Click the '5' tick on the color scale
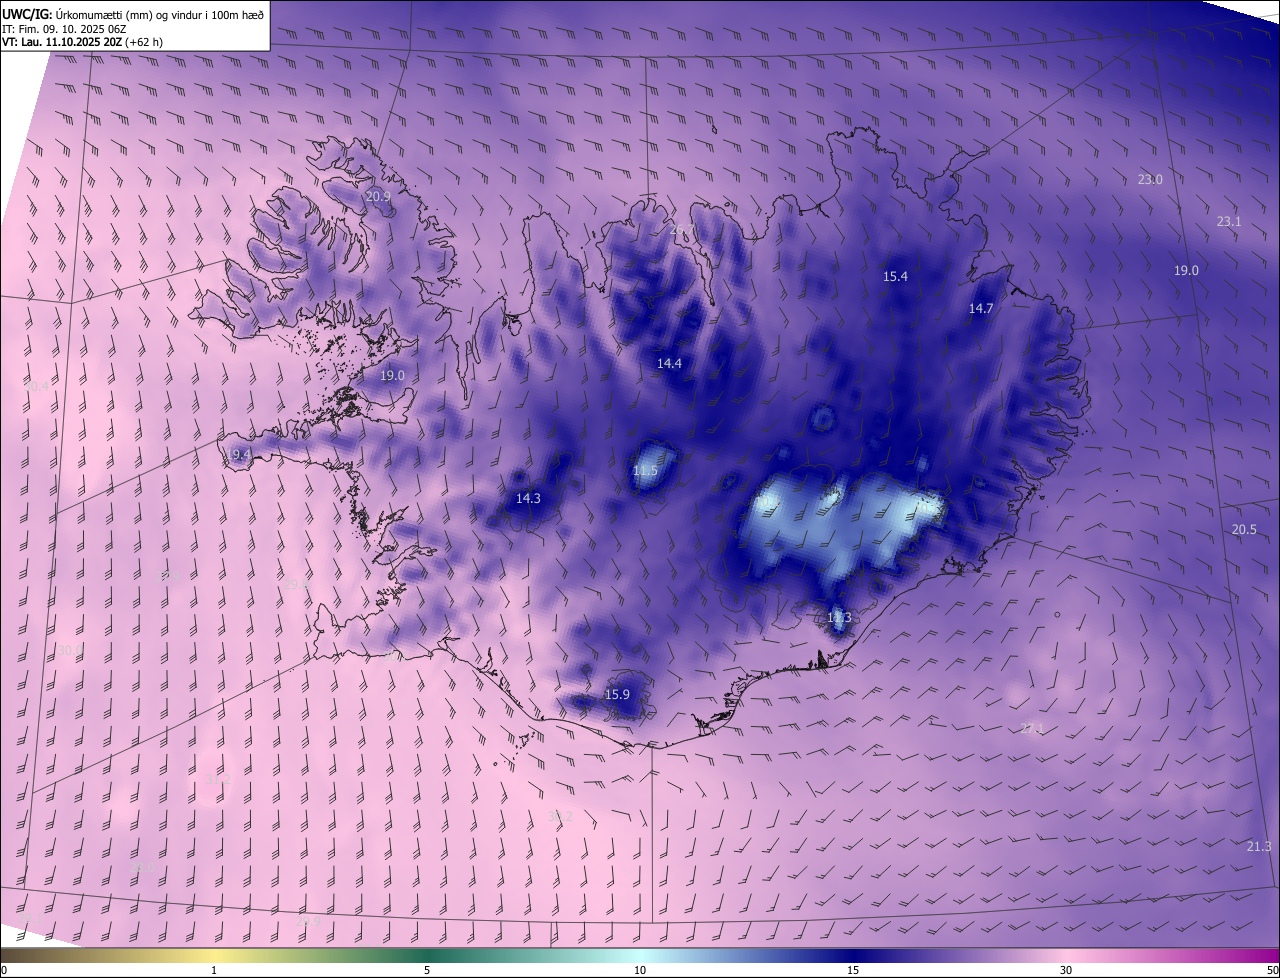Screen dimensions: 1280x978 [427, 971]
